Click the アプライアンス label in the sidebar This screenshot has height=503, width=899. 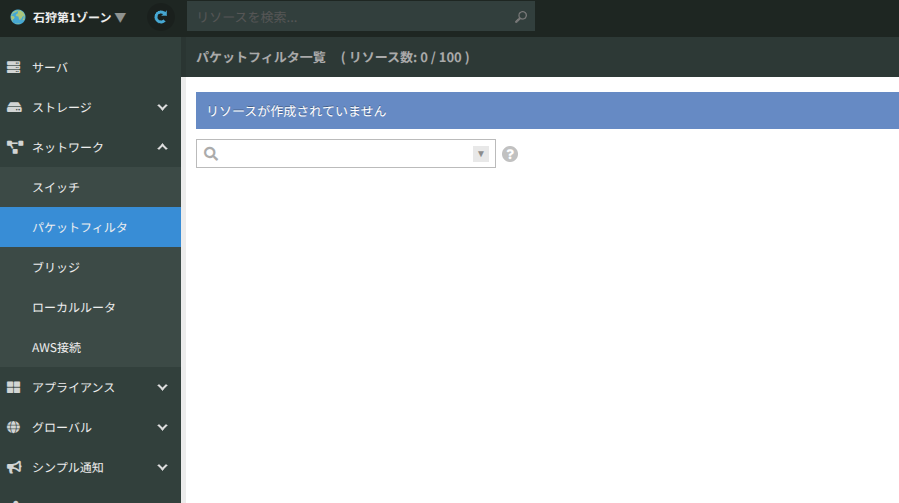73,388
